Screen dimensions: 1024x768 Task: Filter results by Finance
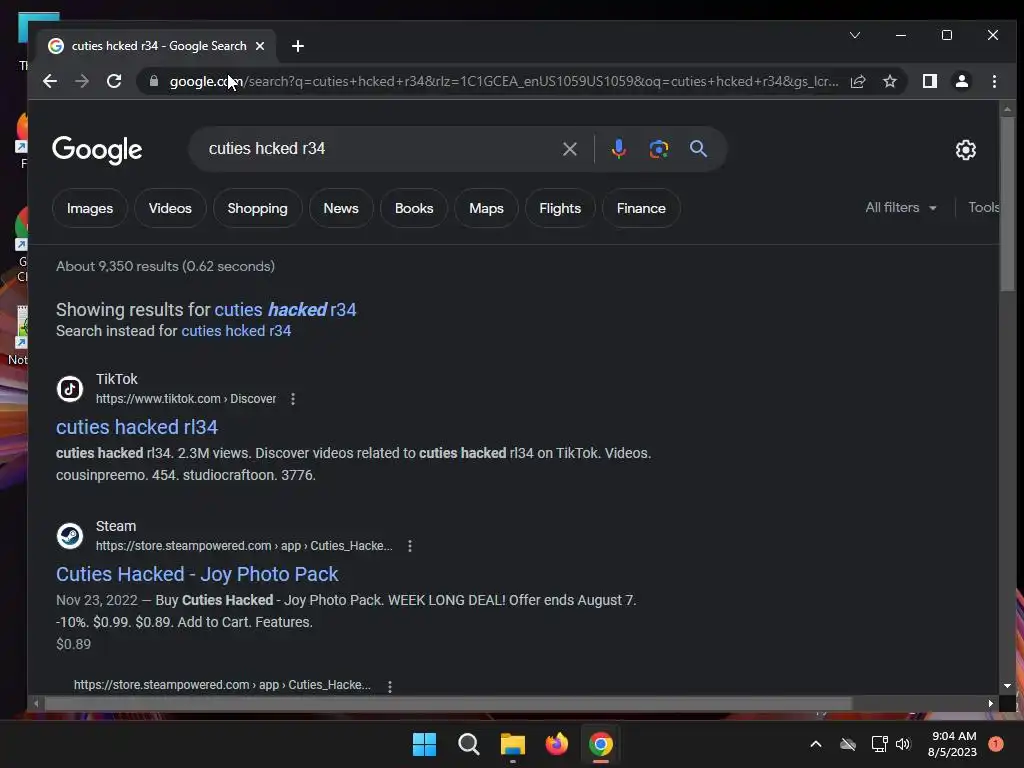tap(641, 208)
